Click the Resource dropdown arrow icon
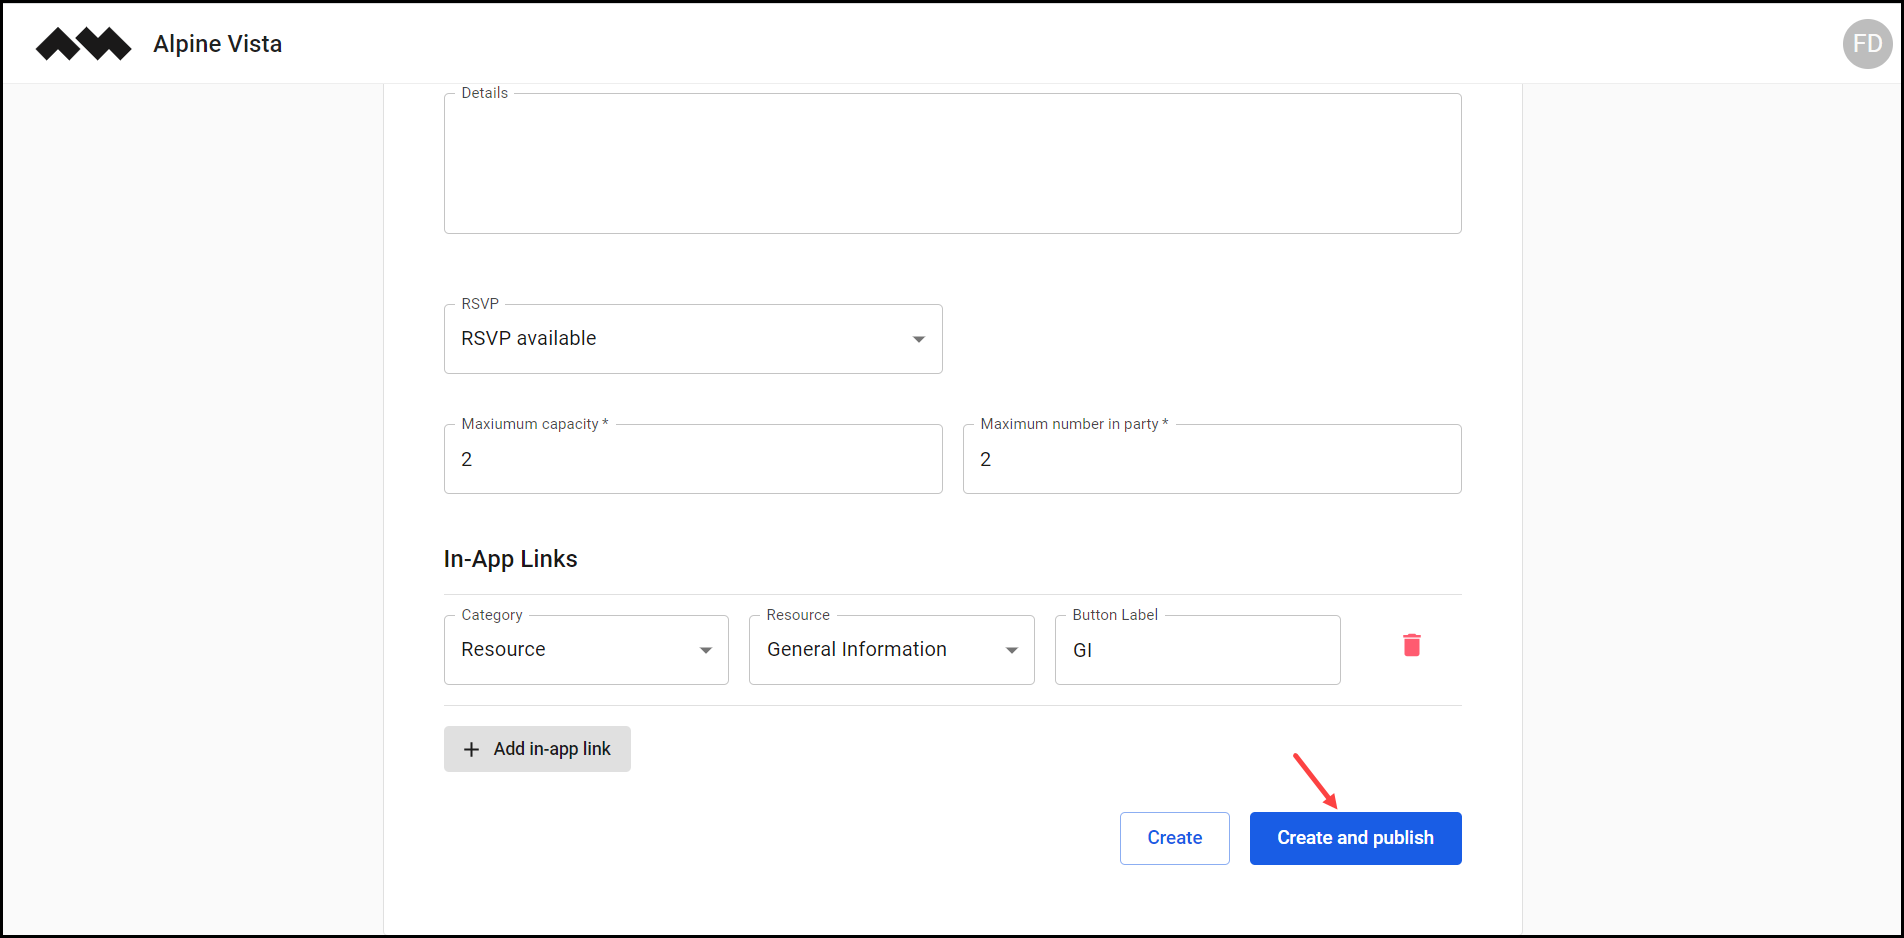The image size is (1904, 938). [1011, 649]
